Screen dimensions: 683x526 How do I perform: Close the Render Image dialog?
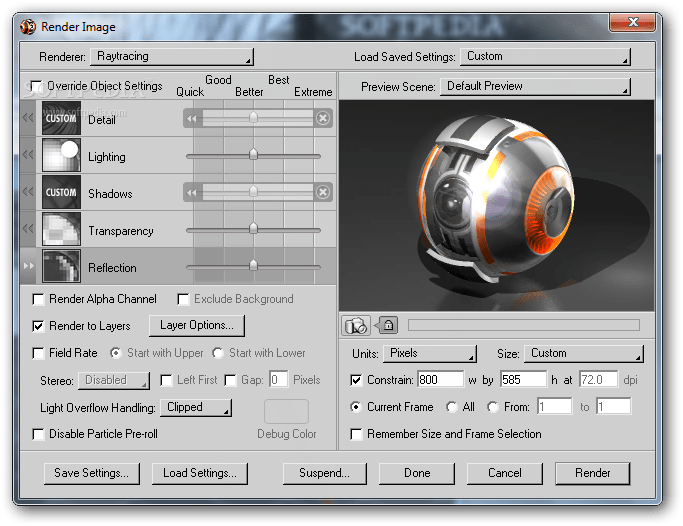click(x=632, y=22)
